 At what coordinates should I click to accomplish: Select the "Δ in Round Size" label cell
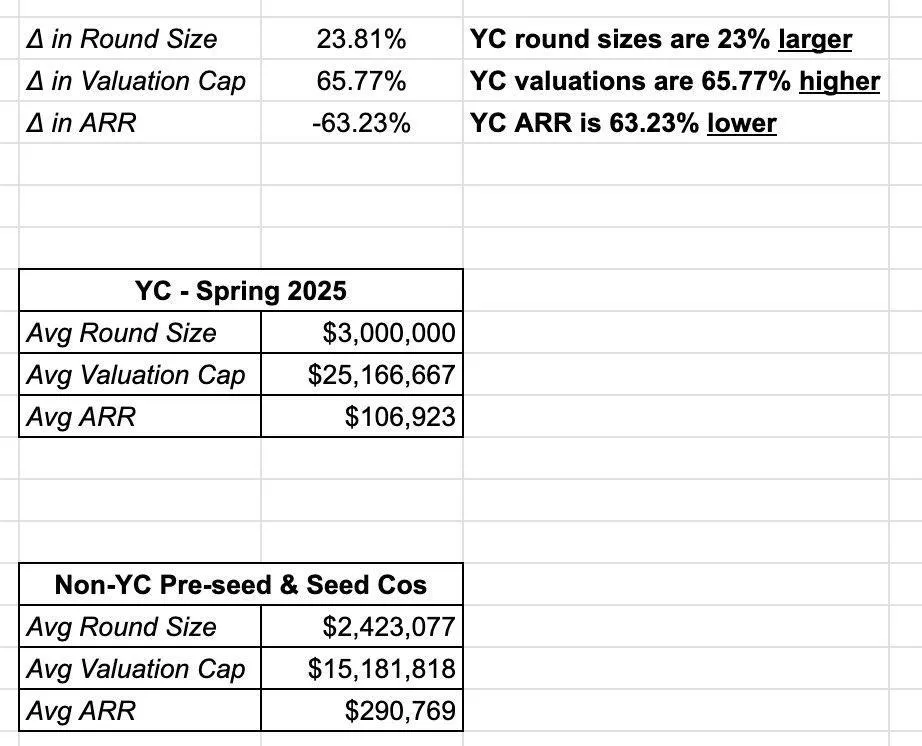121,39
